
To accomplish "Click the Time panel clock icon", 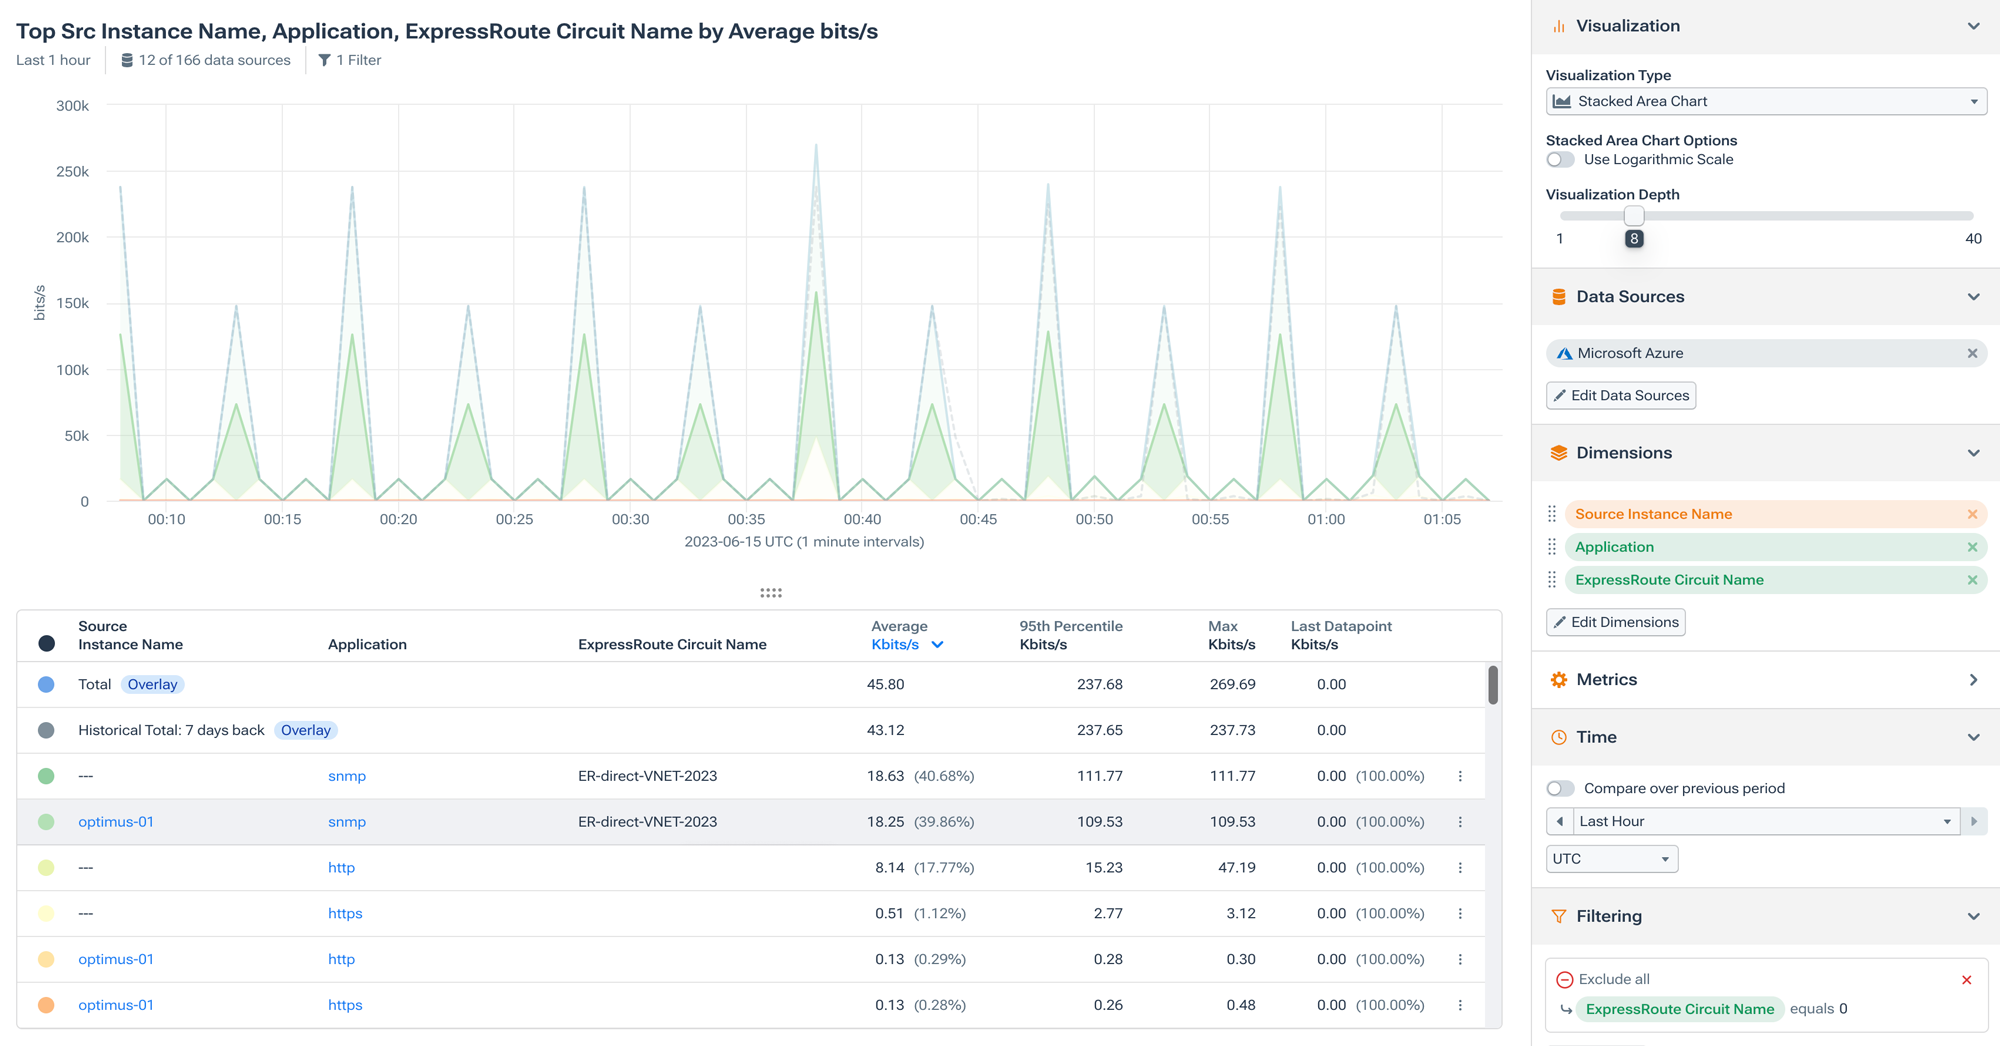I will (1559, 737).
